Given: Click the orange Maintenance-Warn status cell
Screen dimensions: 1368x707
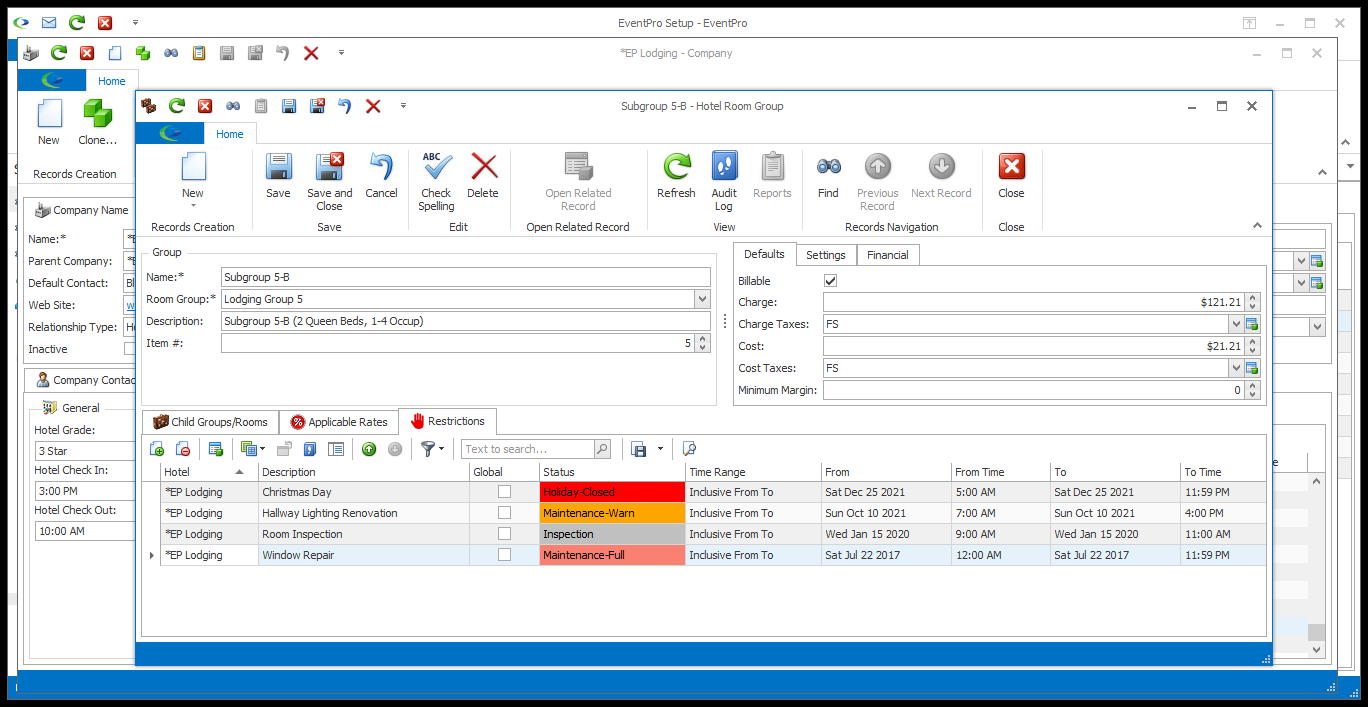Looking at the screenshot, I should (612, 513).
